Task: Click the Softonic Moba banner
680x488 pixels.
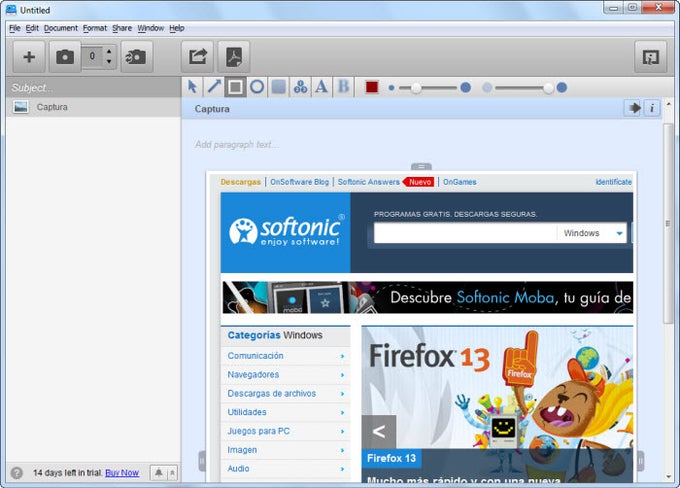Action: pyautogui.click(x=428, y=298)
